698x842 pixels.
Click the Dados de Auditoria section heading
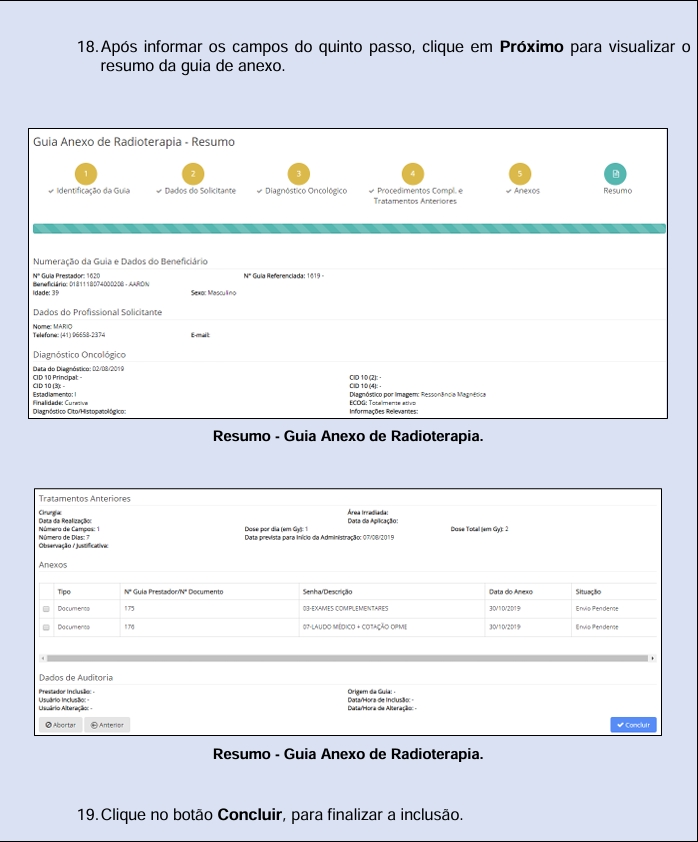pyautogui.click(x=76, y=678)
